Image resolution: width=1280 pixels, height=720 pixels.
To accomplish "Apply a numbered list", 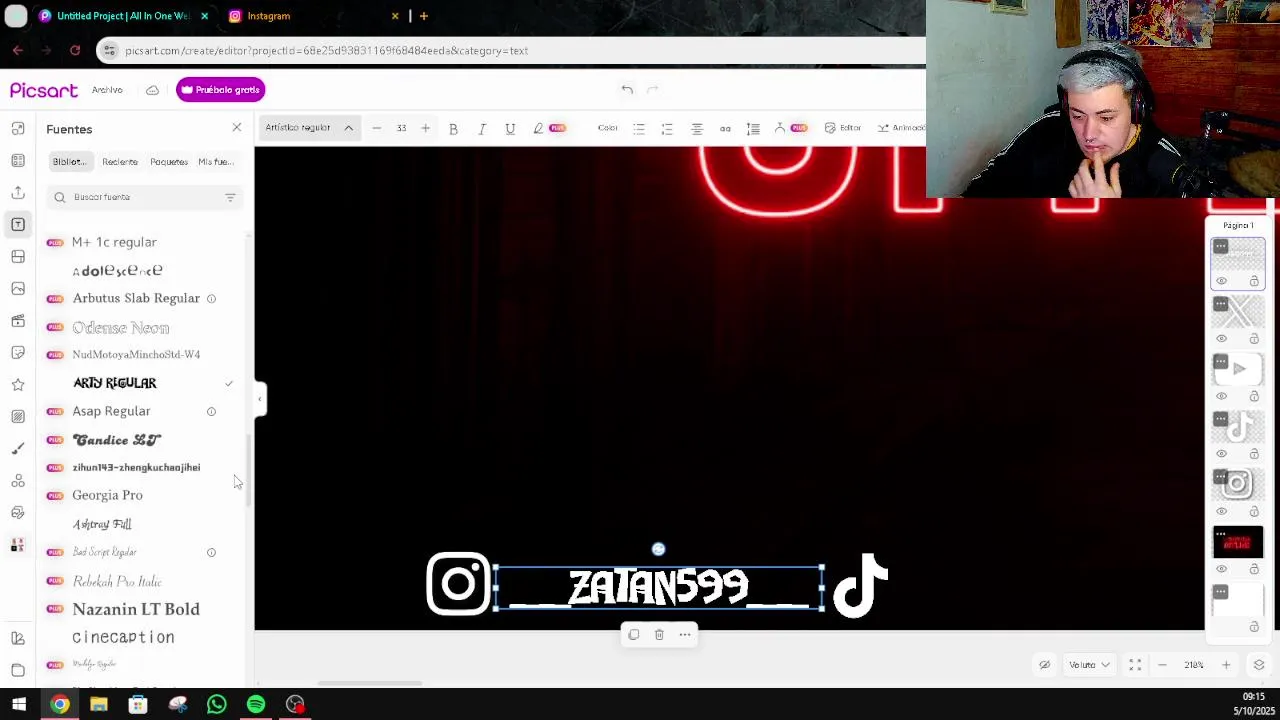I will coord(667,128).
